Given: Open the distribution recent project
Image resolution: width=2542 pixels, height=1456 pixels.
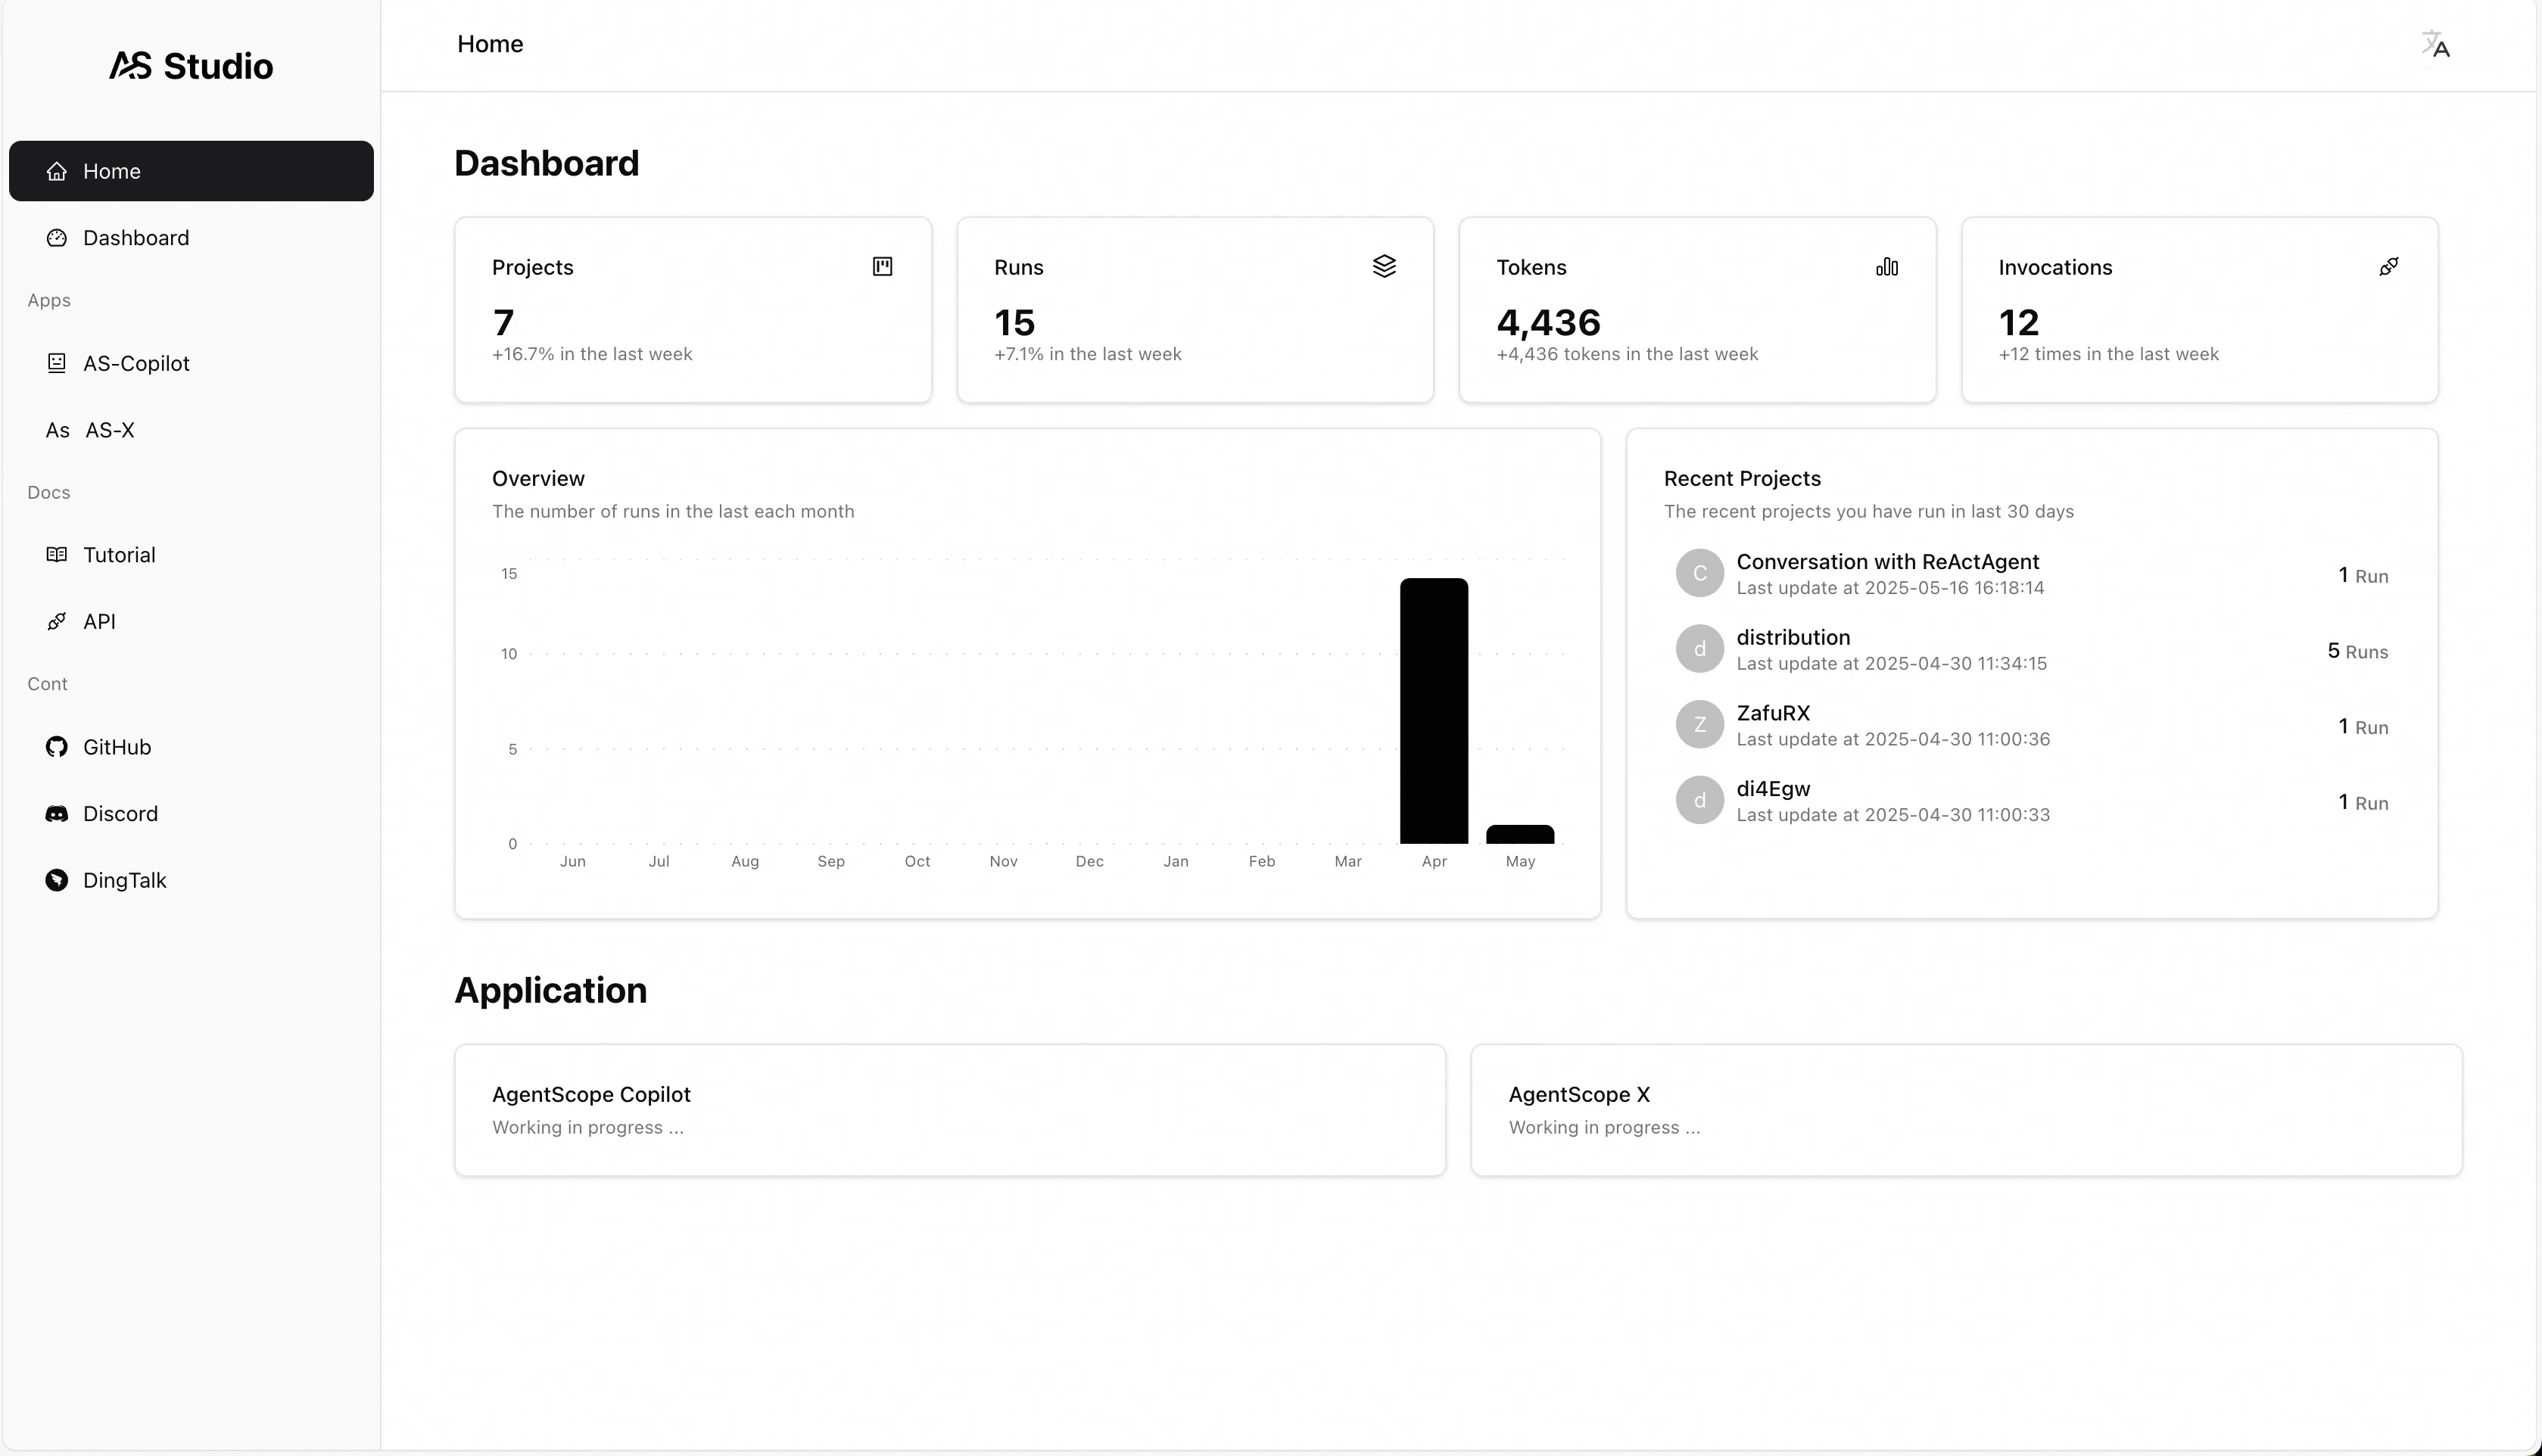Looking at the screenshot, I should (x=1793, y=638).
